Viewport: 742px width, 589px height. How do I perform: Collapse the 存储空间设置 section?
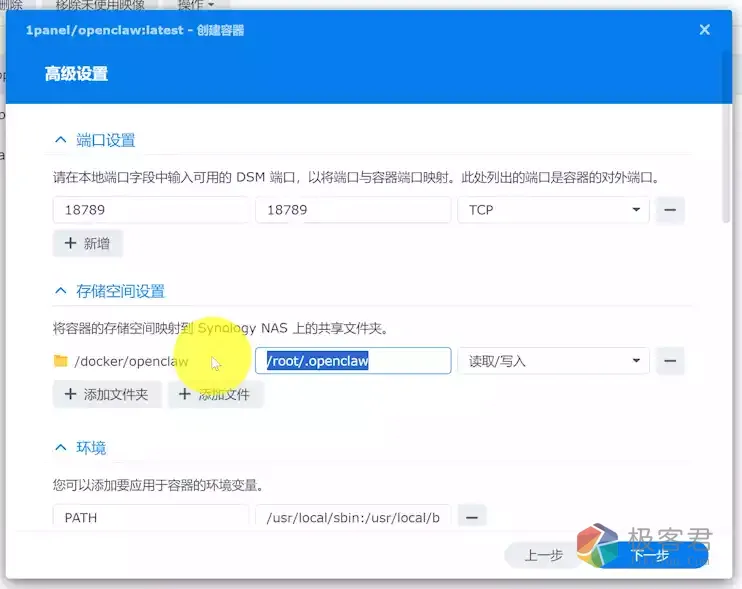coord(61,291)
